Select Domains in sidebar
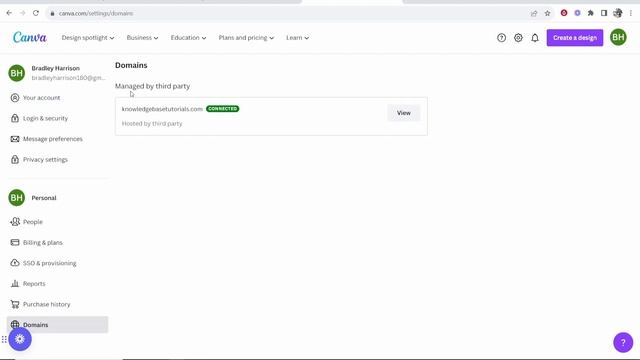This screenshot has width=640, height=360. [x=58, y=325]
